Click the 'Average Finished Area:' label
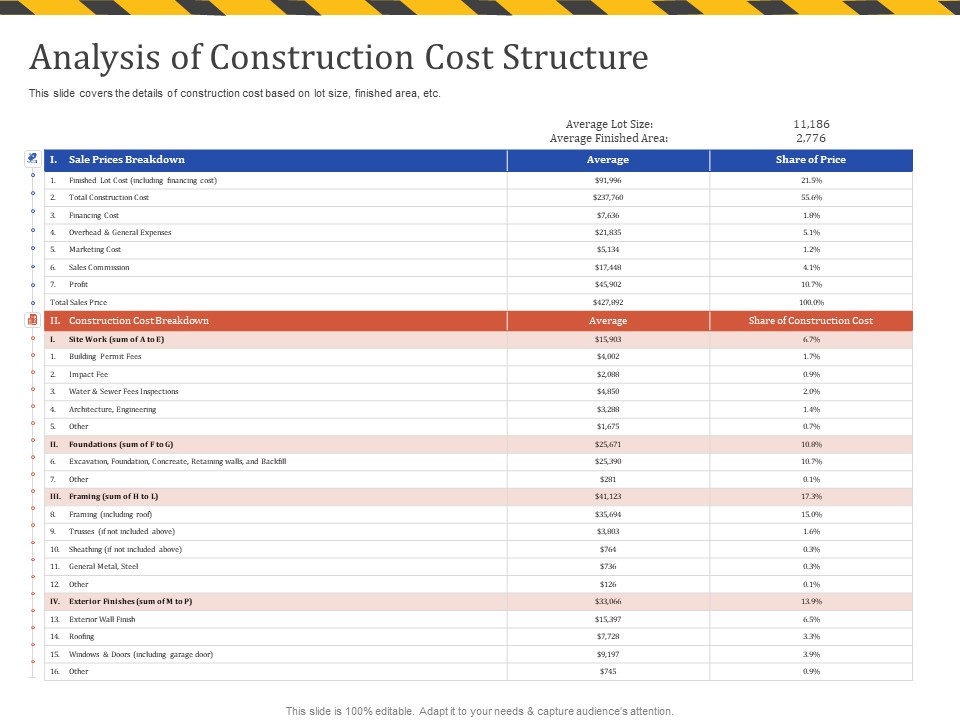The width and height of the screenshot is (960, 720). click(x=609, y=138)
